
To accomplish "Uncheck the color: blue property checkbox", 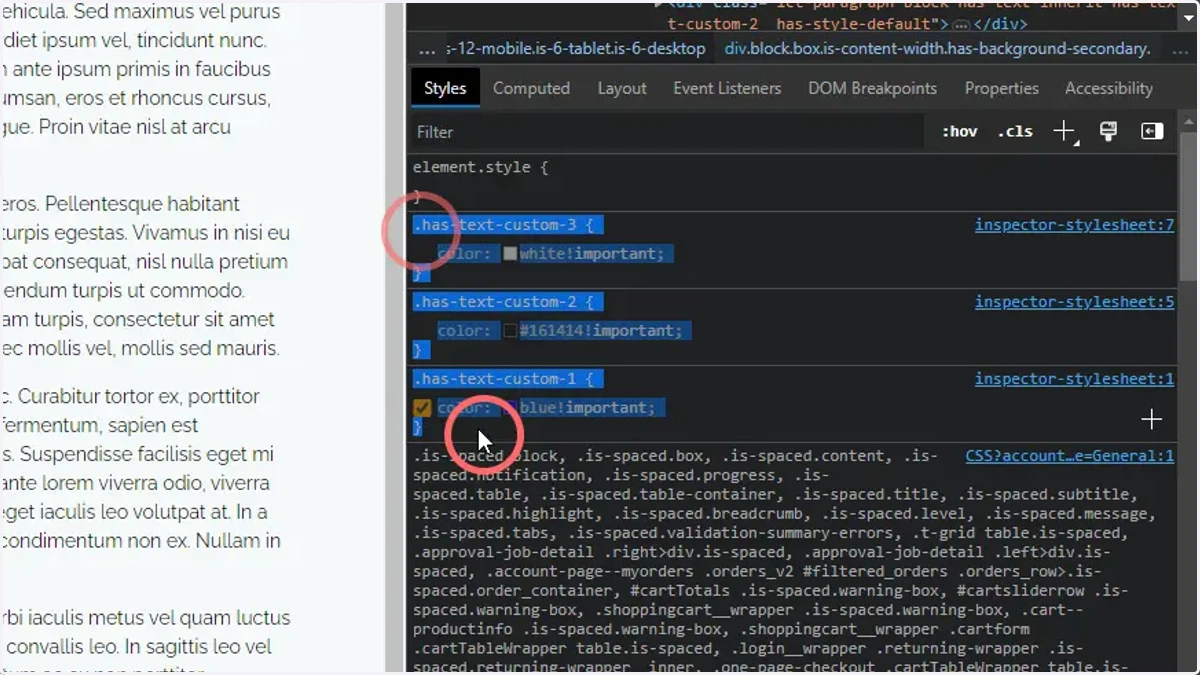I will pyautogui.click(x=422, y=408).
